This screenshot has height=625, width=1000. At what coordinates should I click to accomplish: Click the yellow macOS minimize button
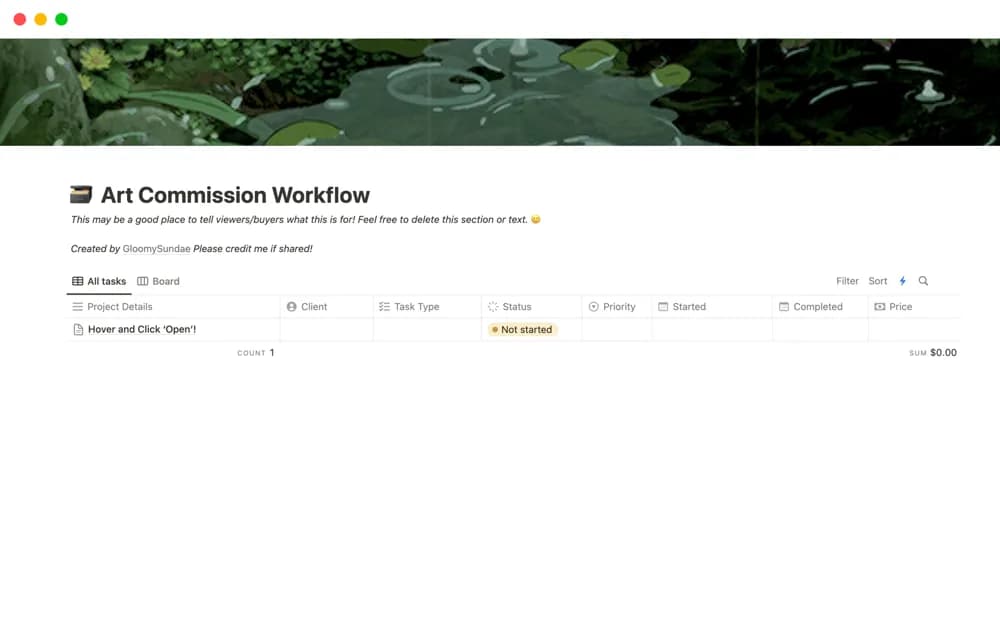point(40,19)
